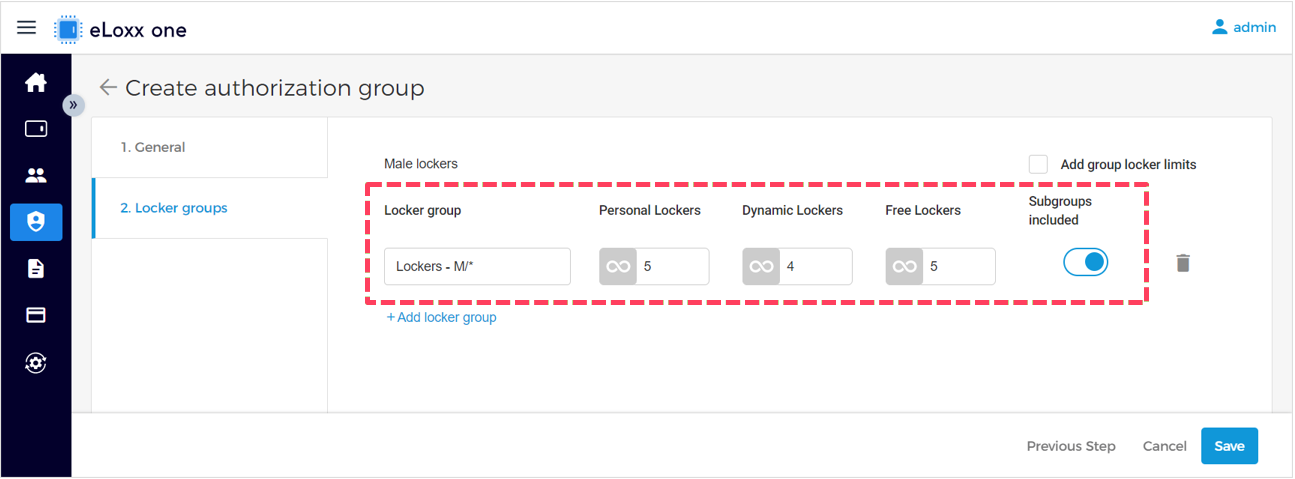Click the Locker group column header
This screenshot has height=479, width=1295.
[x=422, y=210]
